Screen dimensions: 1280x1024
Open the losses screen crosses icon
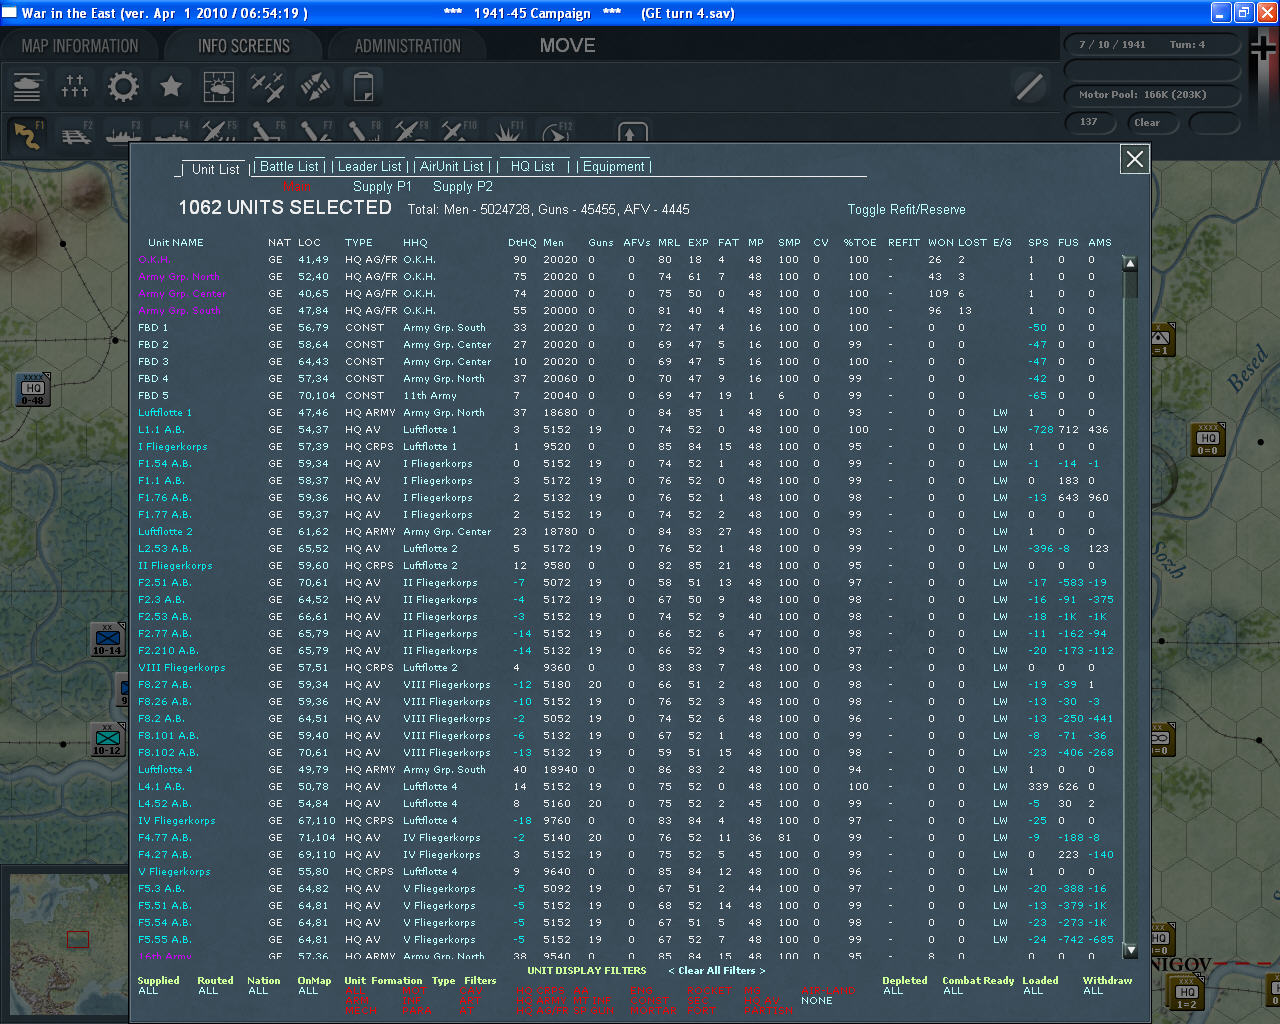(x=75, y=87)
